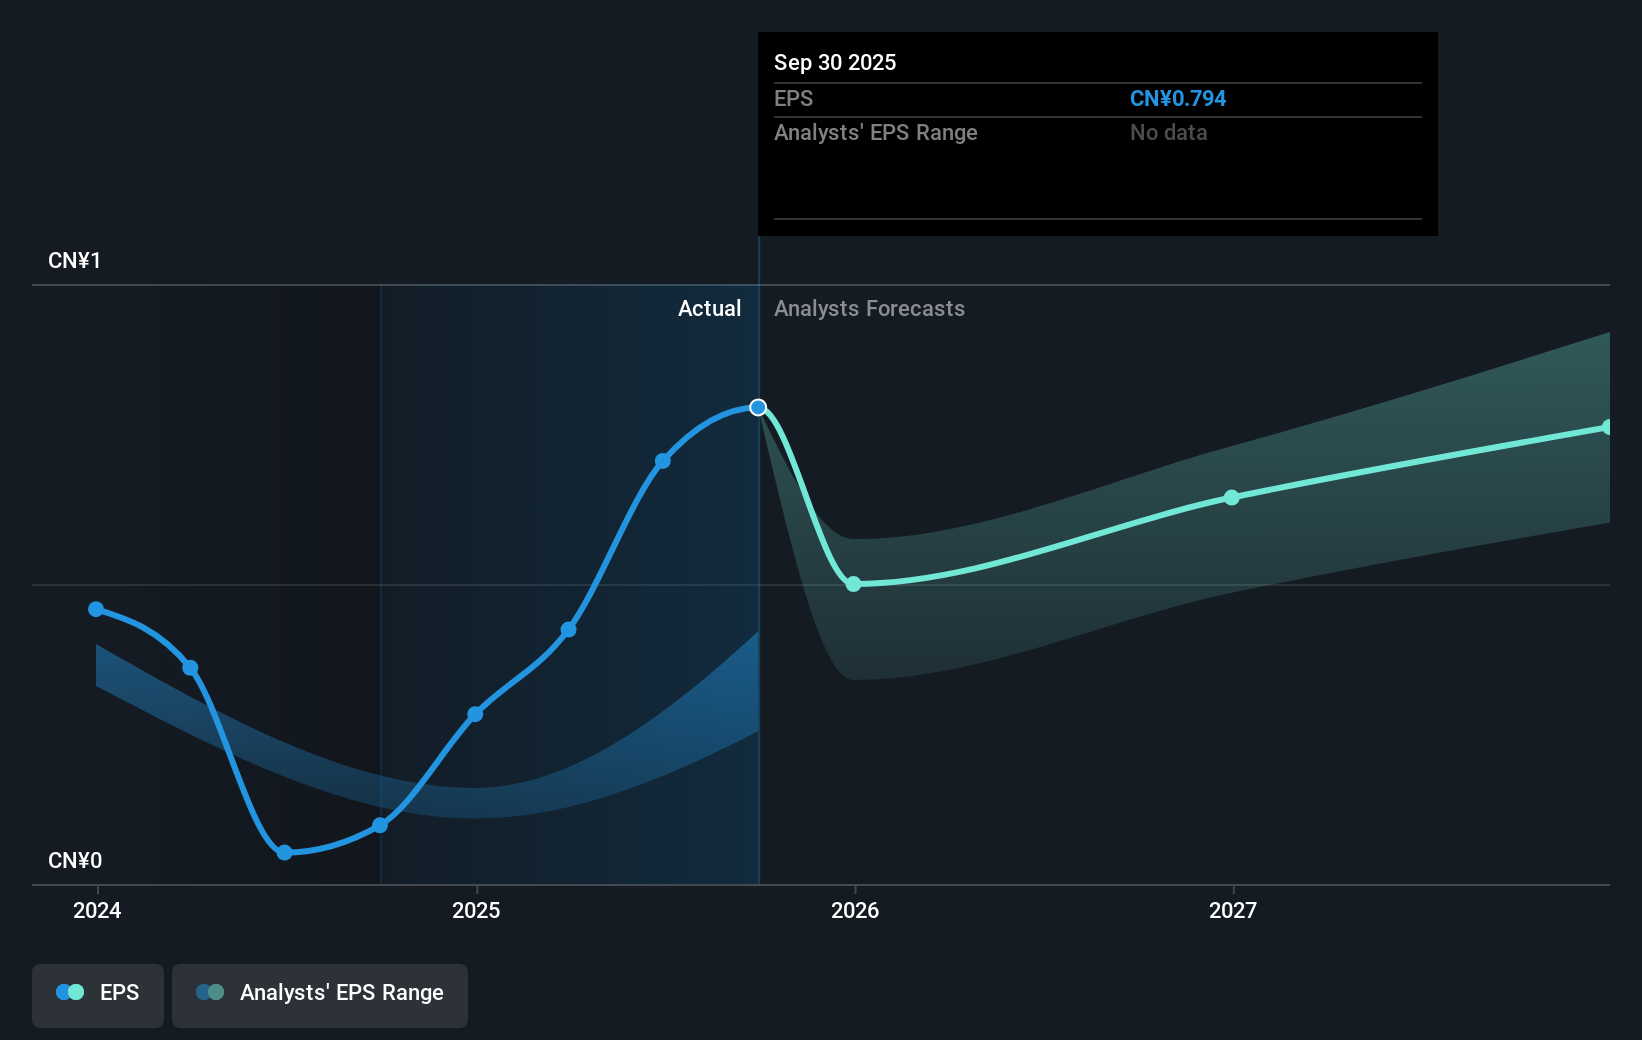Click the 'Analysts Forecasts' label
The height and width of the screenshot is (1040, 1642).
click(869, 309)
